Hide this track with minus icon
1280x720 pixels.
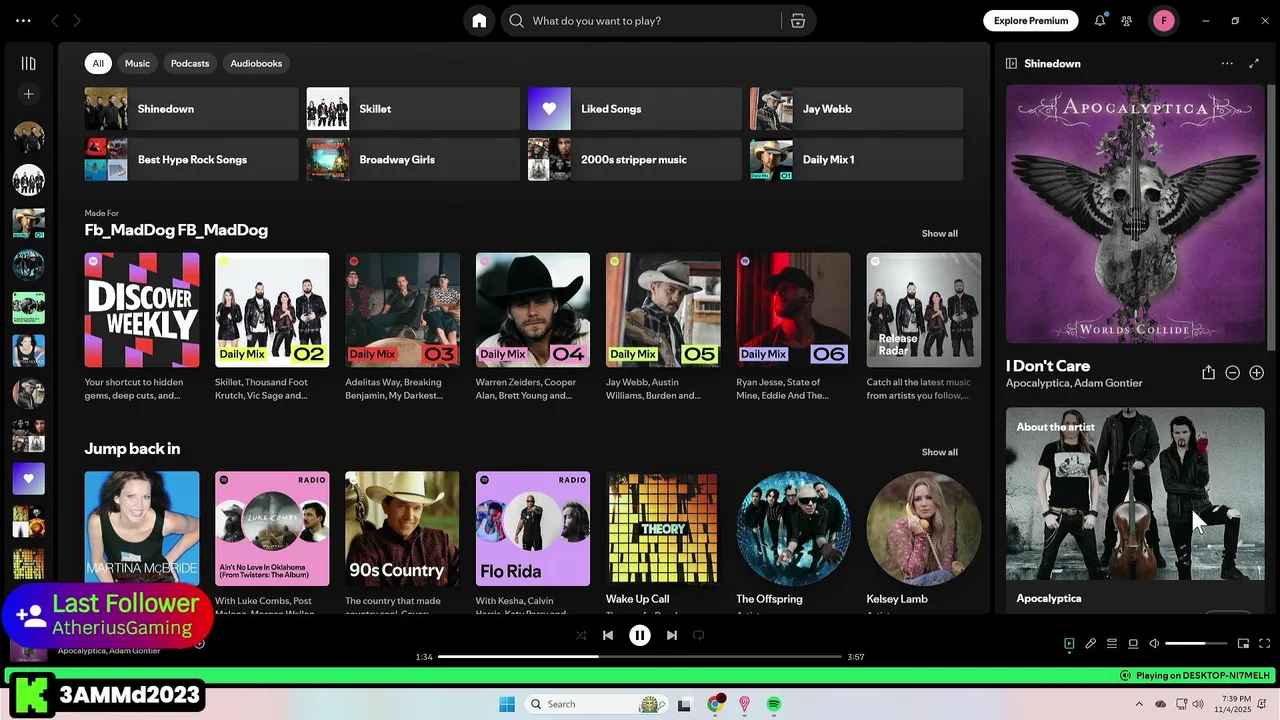pyautogui.click(x=1232, y=373)
